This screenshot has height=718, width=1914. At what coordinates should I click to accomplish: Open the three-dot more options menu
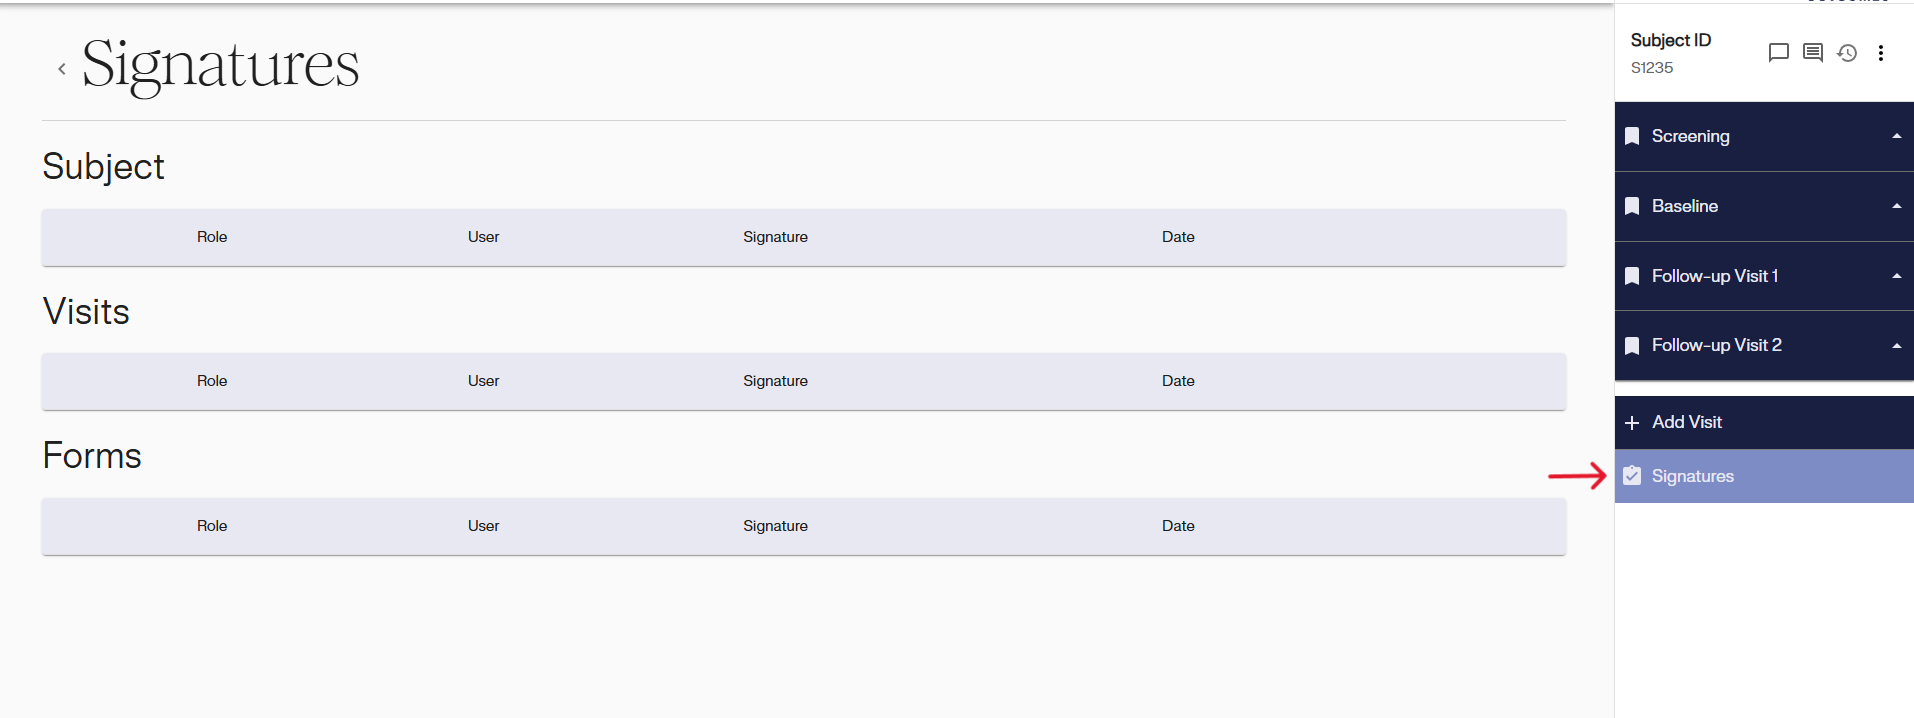click(x=1881, y=53)
